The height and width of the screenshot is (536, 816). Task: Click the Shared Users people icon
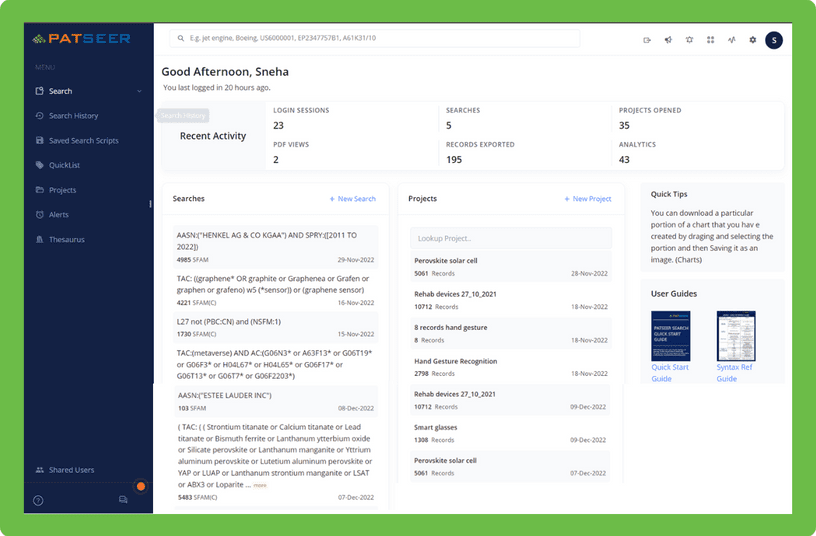pos(40,470)
